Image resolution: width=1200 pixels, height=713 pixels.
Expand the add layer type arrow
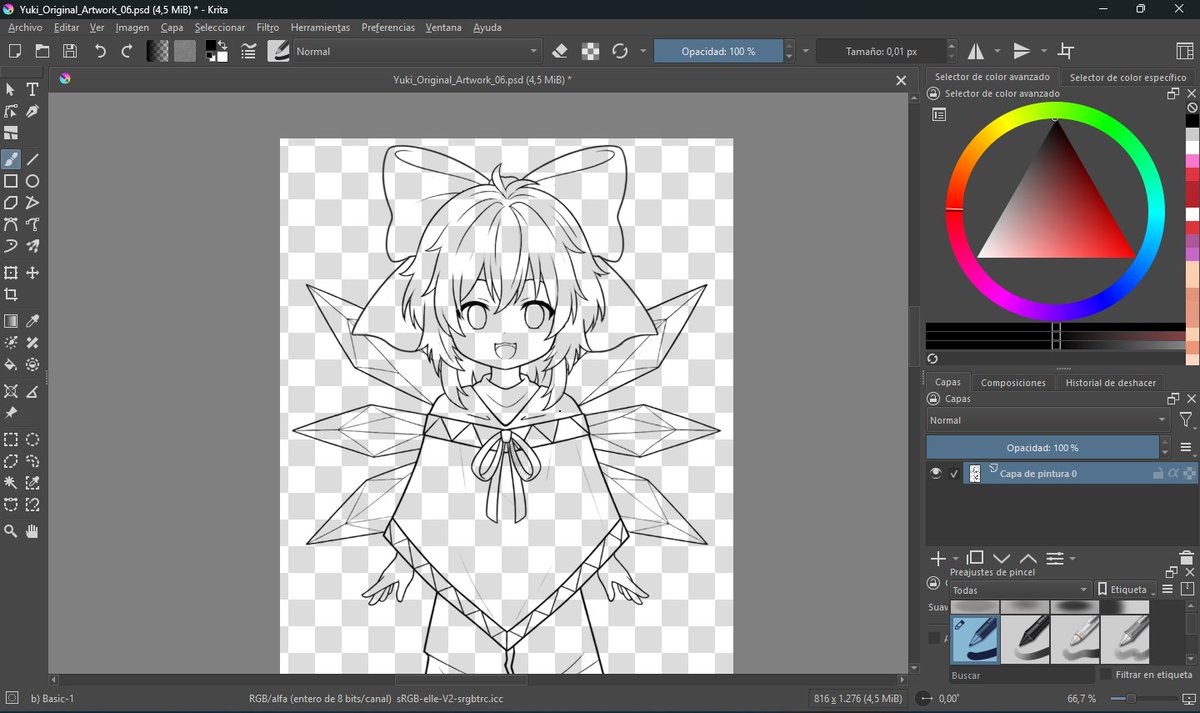point(956,558)
